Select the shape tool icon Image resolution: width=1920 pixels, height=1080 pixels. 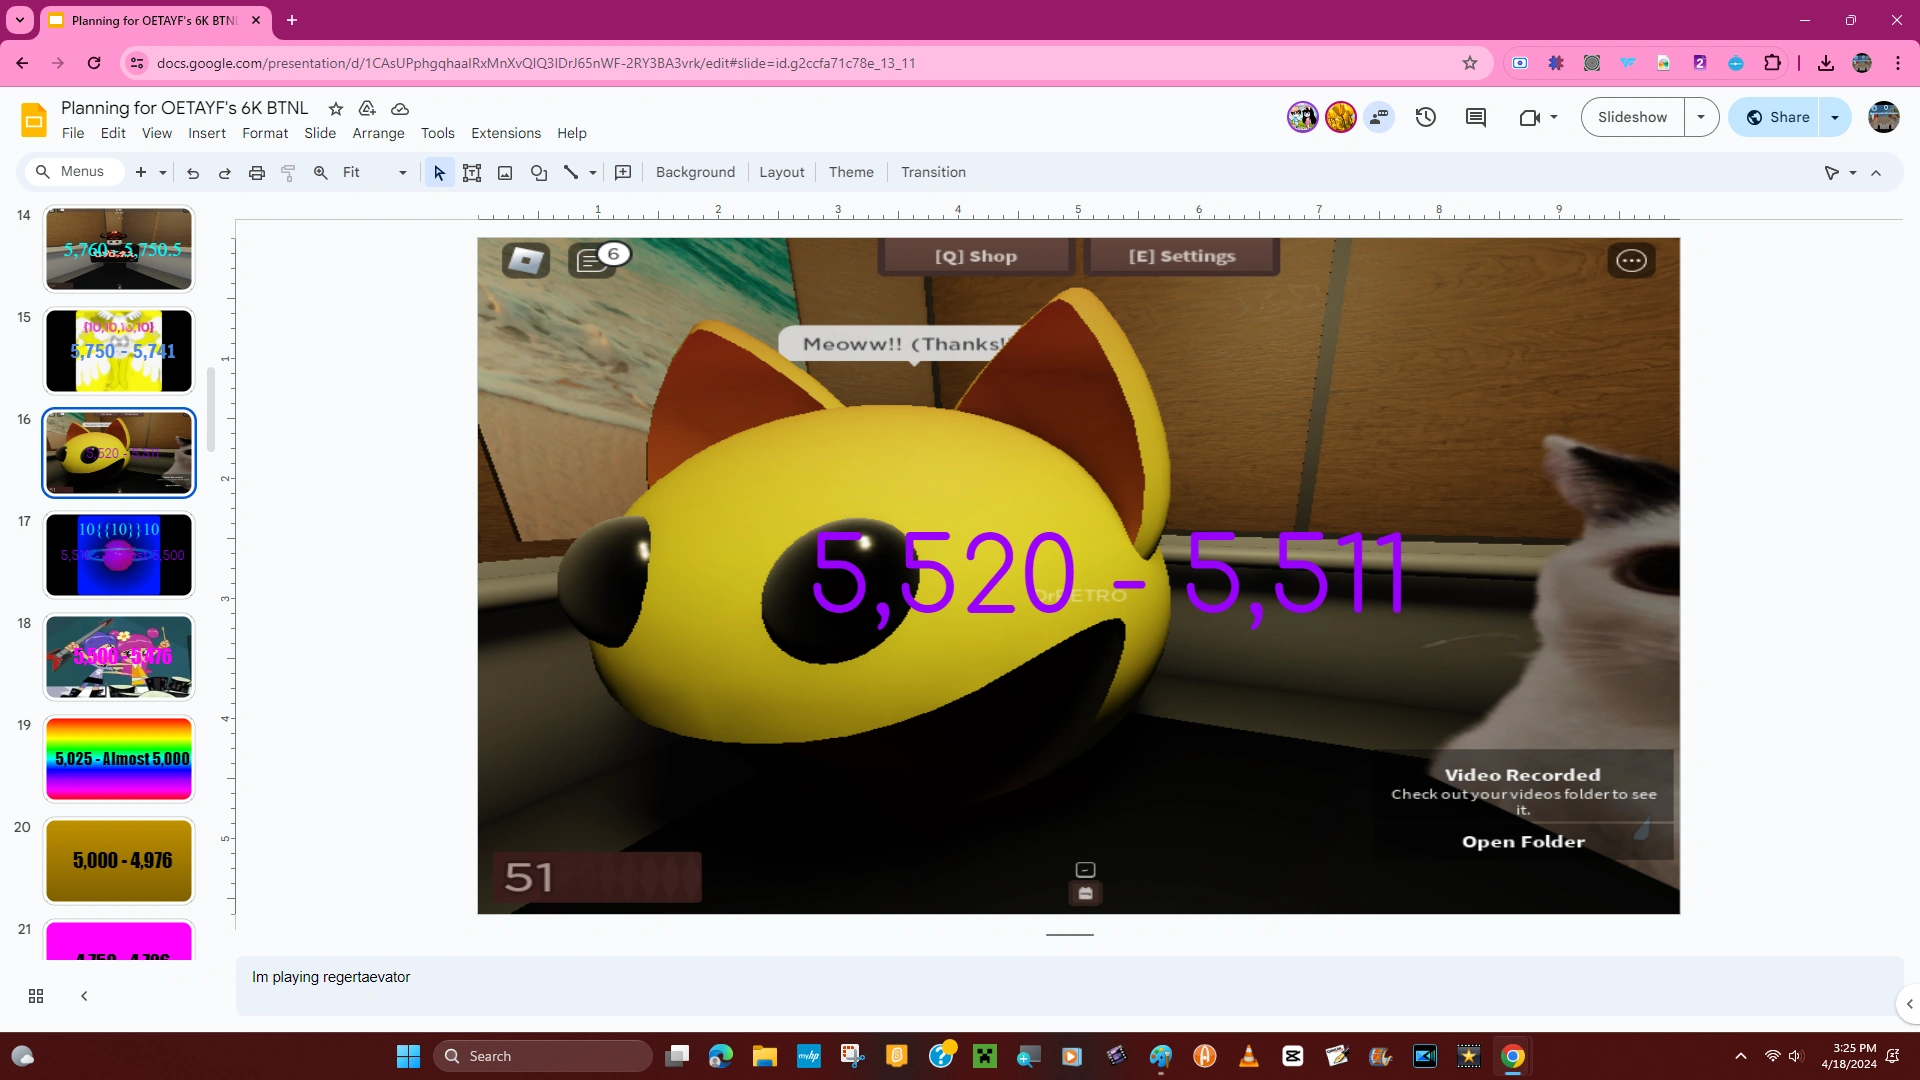(539, 173)
